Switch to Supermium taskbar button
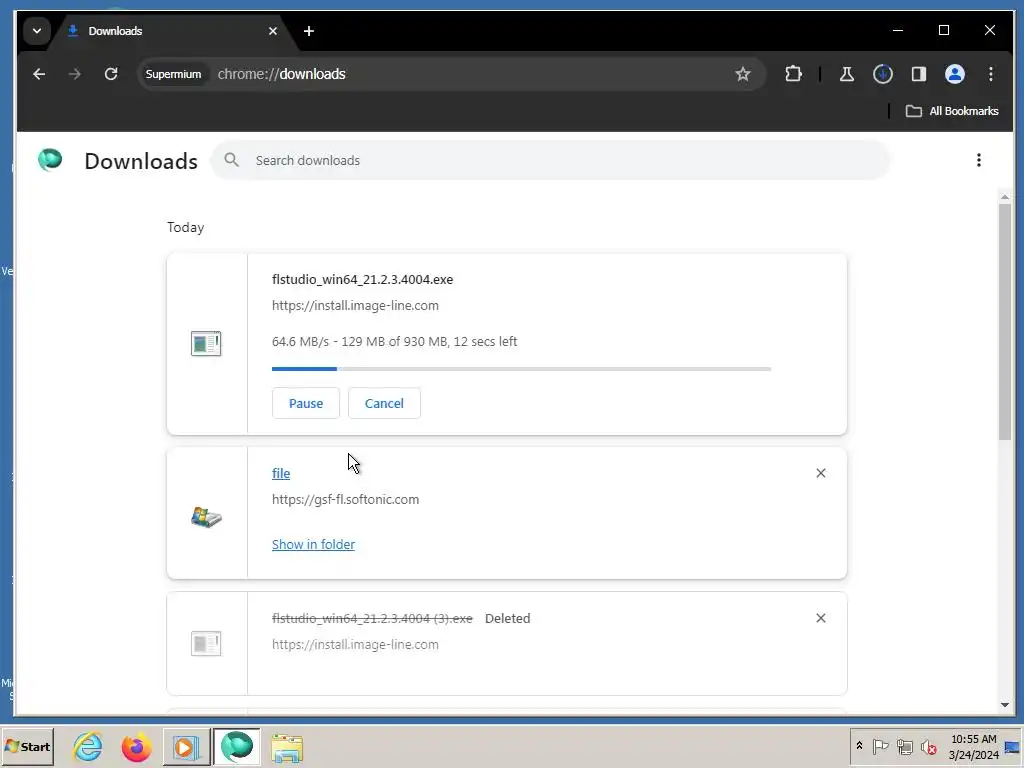Screen dimensions: 1024x768 (236, 747)
